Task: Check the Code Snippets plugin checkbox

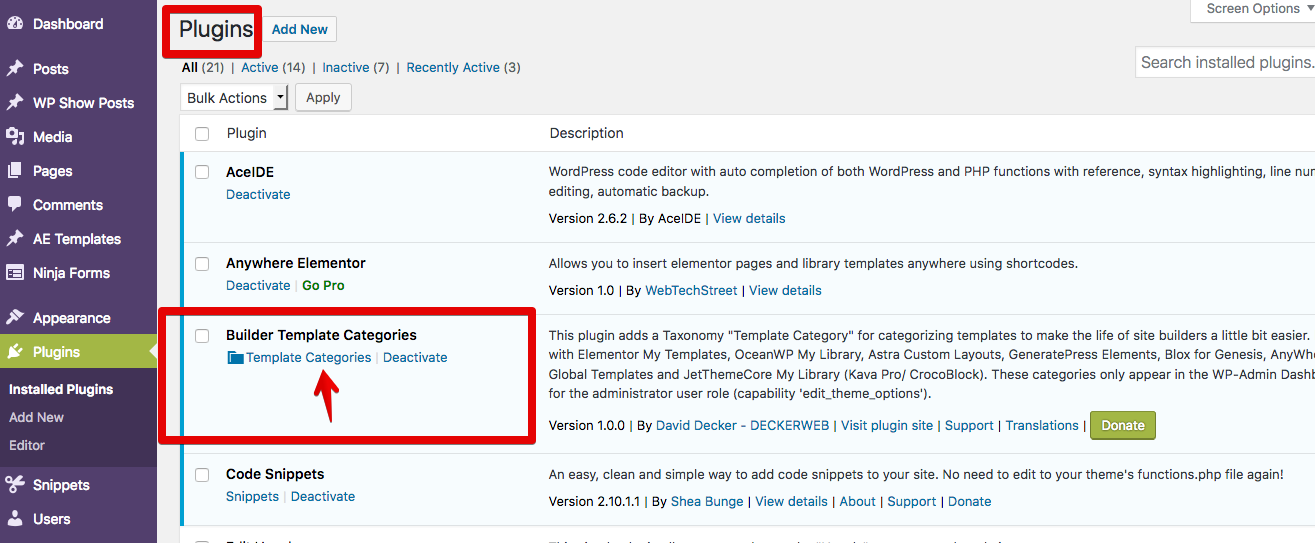Action: [202, 475]
